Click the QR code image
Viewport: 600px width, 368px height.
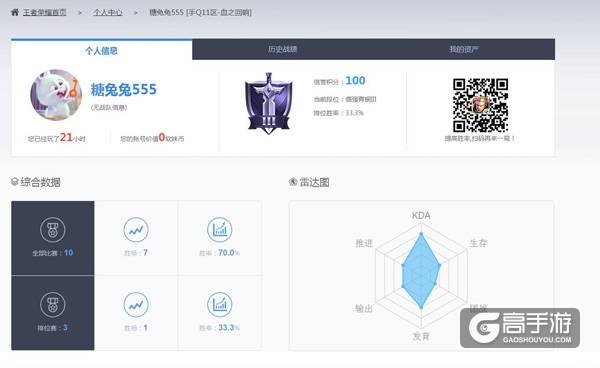click(481, 105)
